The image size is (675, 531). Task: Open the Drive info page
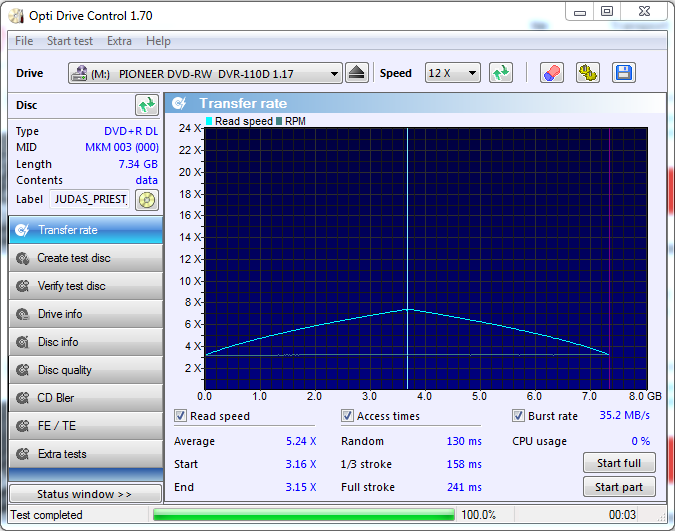[x=86, y=314]
